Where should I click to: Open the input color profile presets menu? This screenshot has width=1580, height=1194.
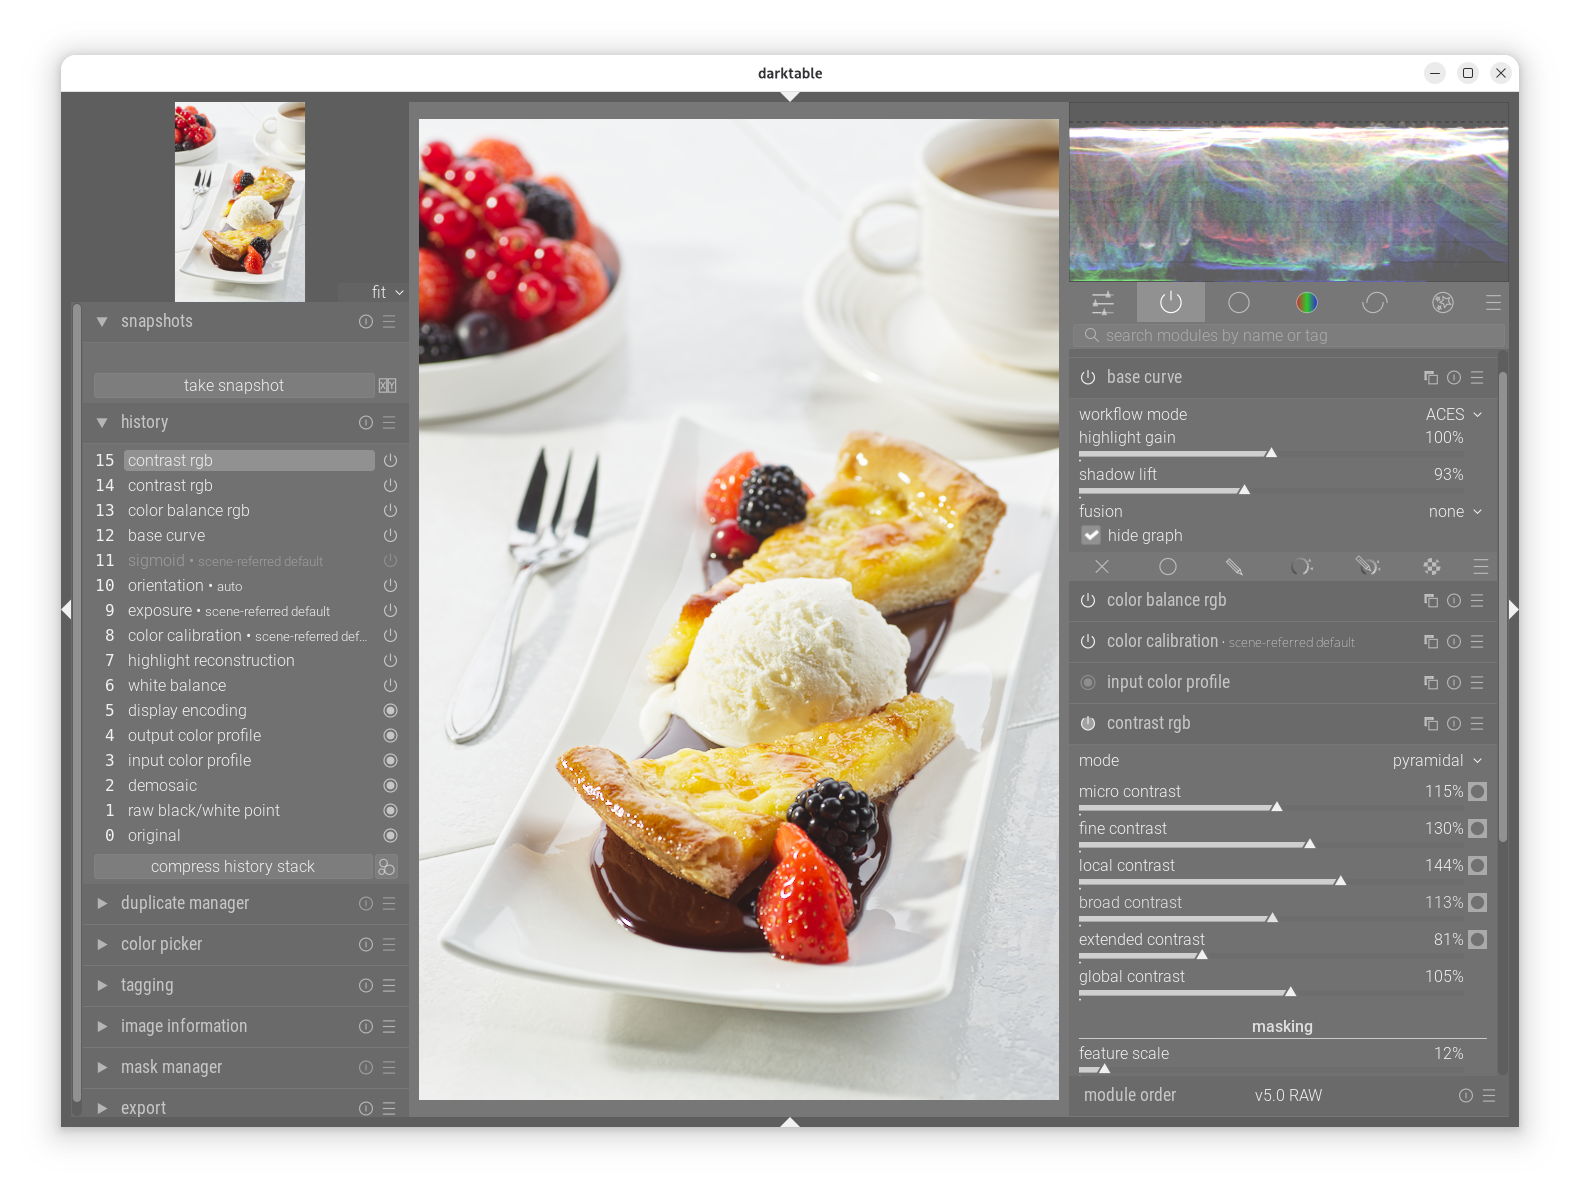pyautogui.click(x=1477, y=682)
